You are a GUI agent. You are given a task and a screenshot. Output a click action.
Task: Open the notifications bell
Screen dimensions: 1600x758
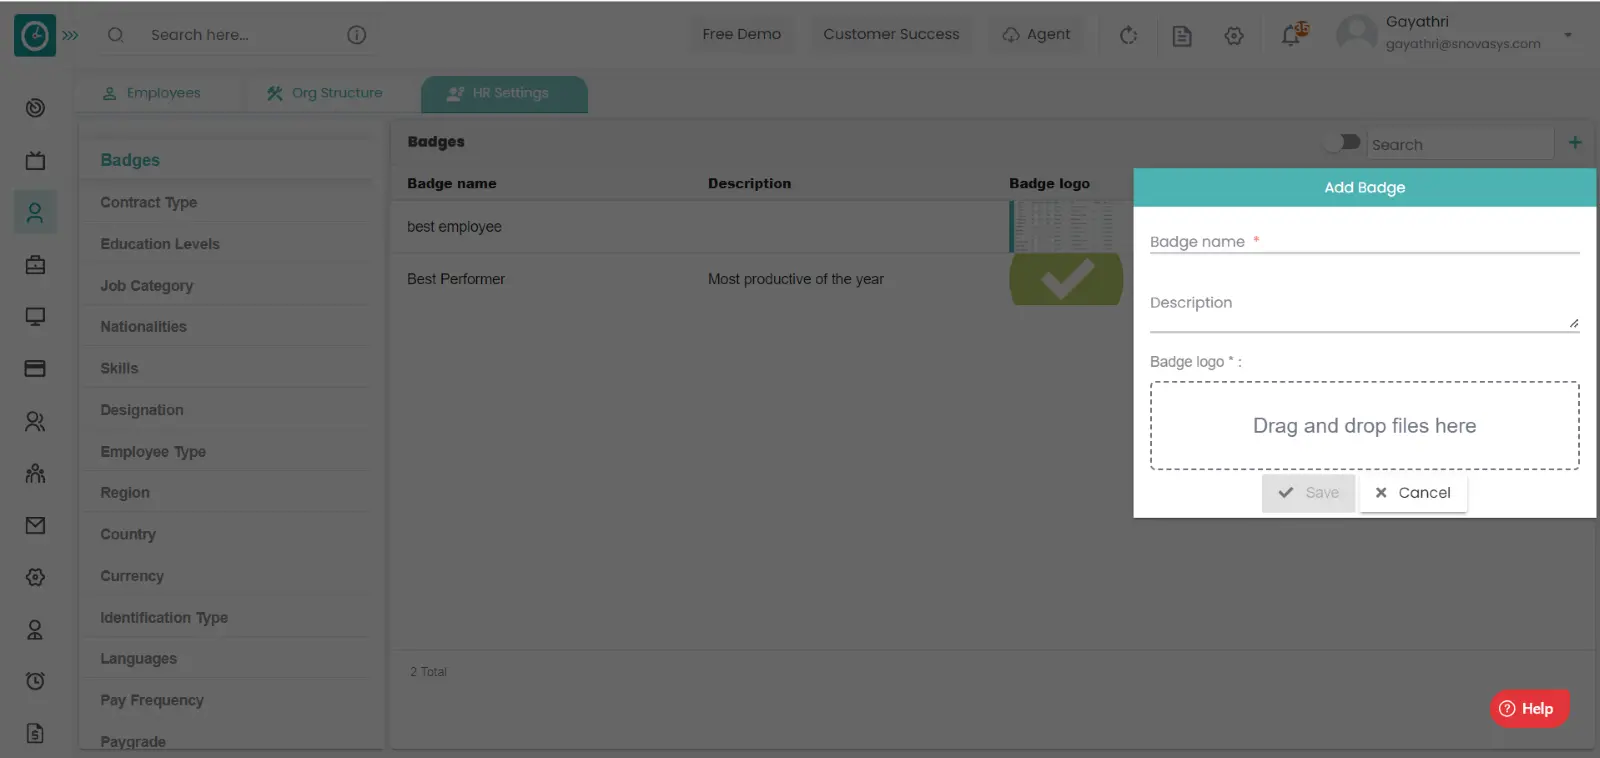(1293, 34)
